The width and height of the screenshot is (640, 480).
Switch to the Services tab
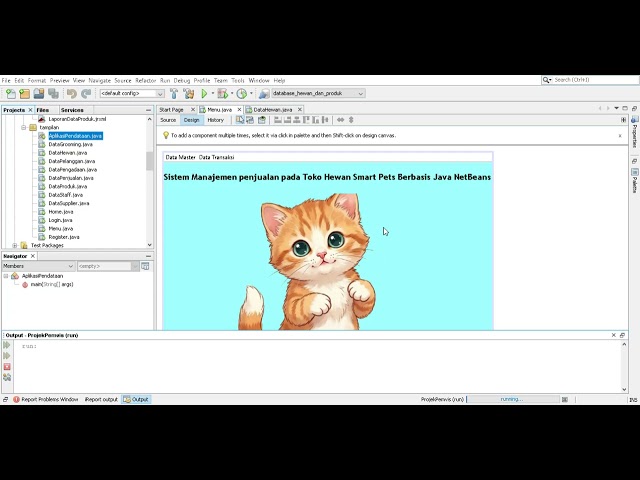72,110
